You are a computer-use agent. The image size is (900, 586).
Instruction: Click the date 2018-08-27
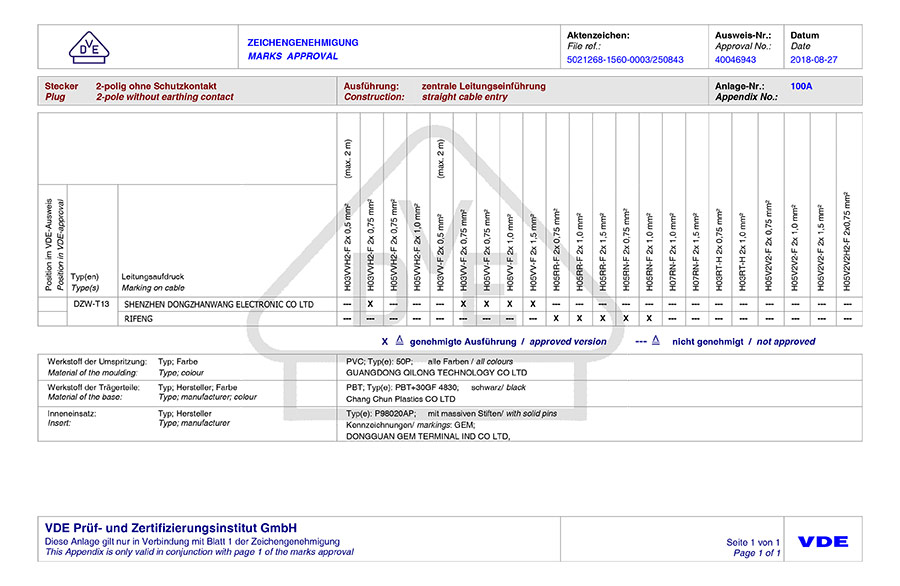[x=814, y=60]
